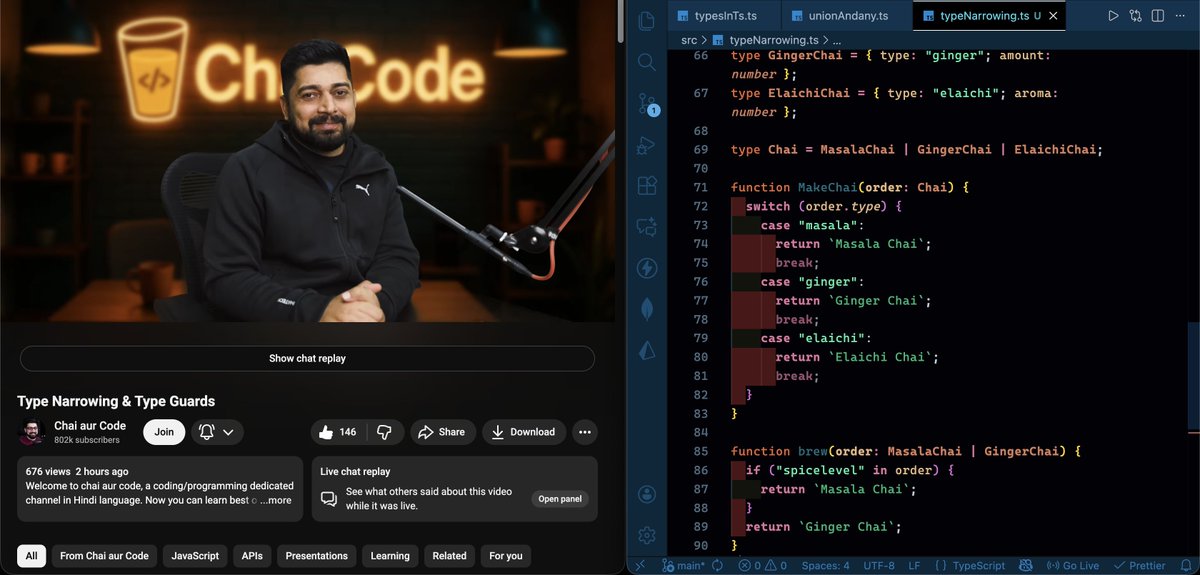This screenshot has width=1200, height=575.
Task: Open editor More Actions ellipsis menu
Action: pos(1182,16)
